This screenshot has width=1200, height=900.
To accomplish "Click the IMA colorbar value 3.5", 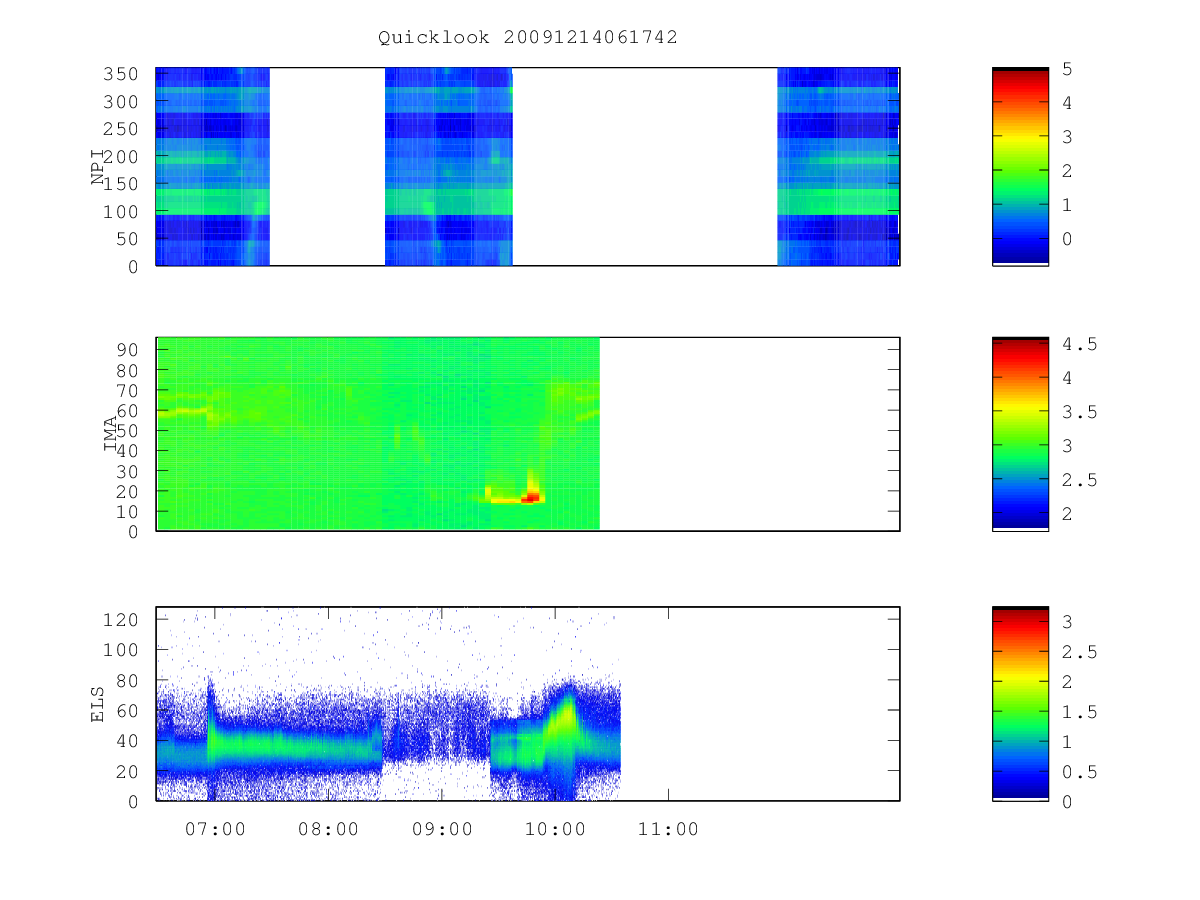I will [1079, 412].
